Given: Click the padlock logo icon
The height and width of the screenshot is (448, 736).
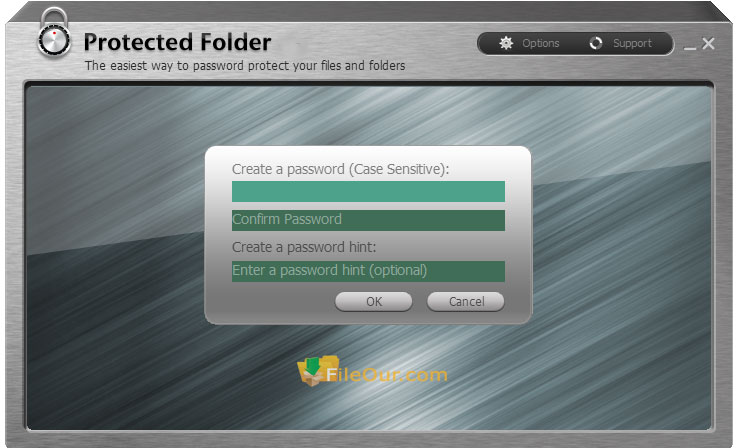Looking at the screenshot, I should point(54,34).
